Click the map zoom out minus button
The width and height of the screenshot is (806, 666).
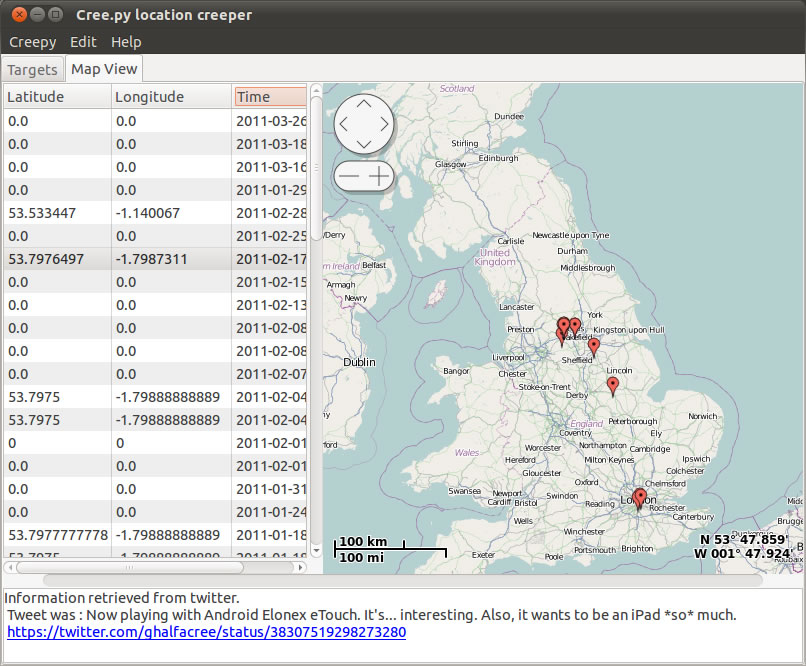click(349, 177)
